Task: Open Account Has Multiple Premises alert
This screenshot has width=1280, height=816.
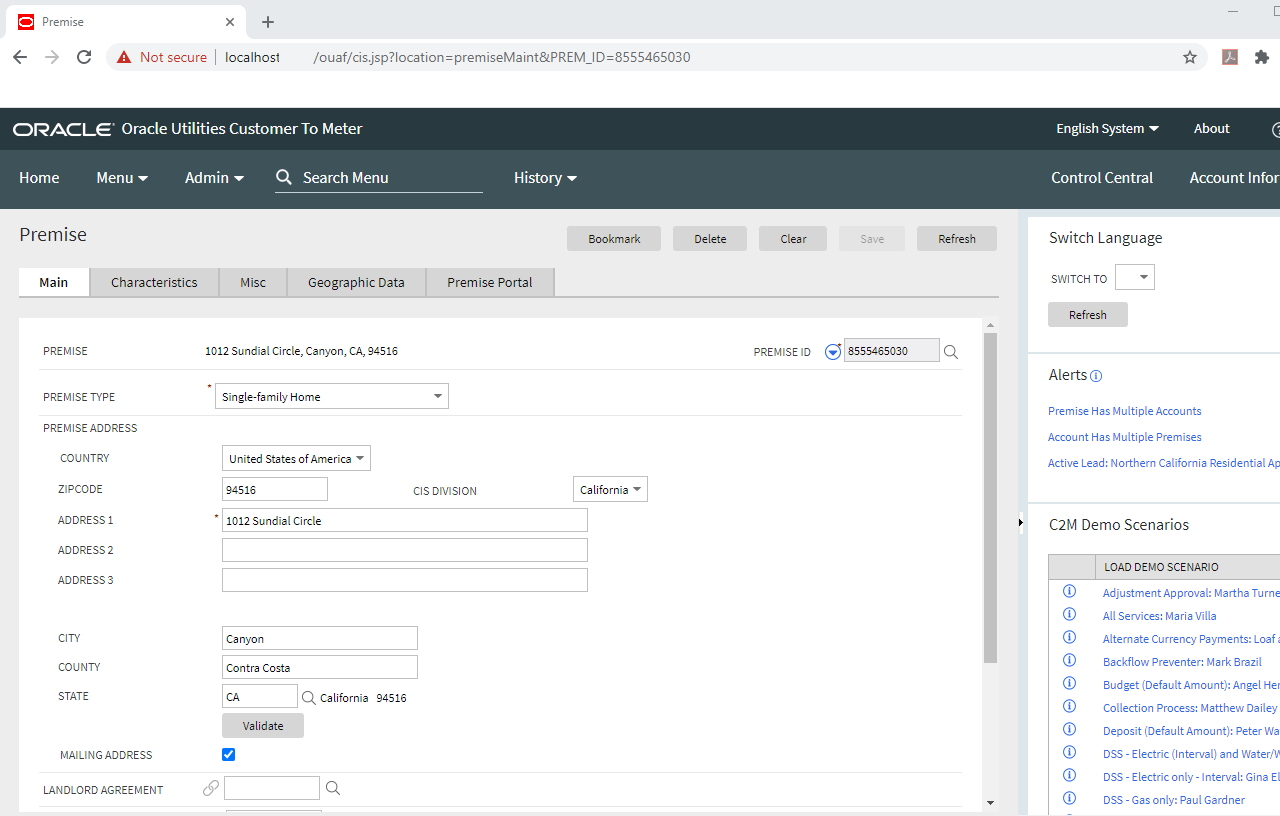Action: coord(1125,437)
